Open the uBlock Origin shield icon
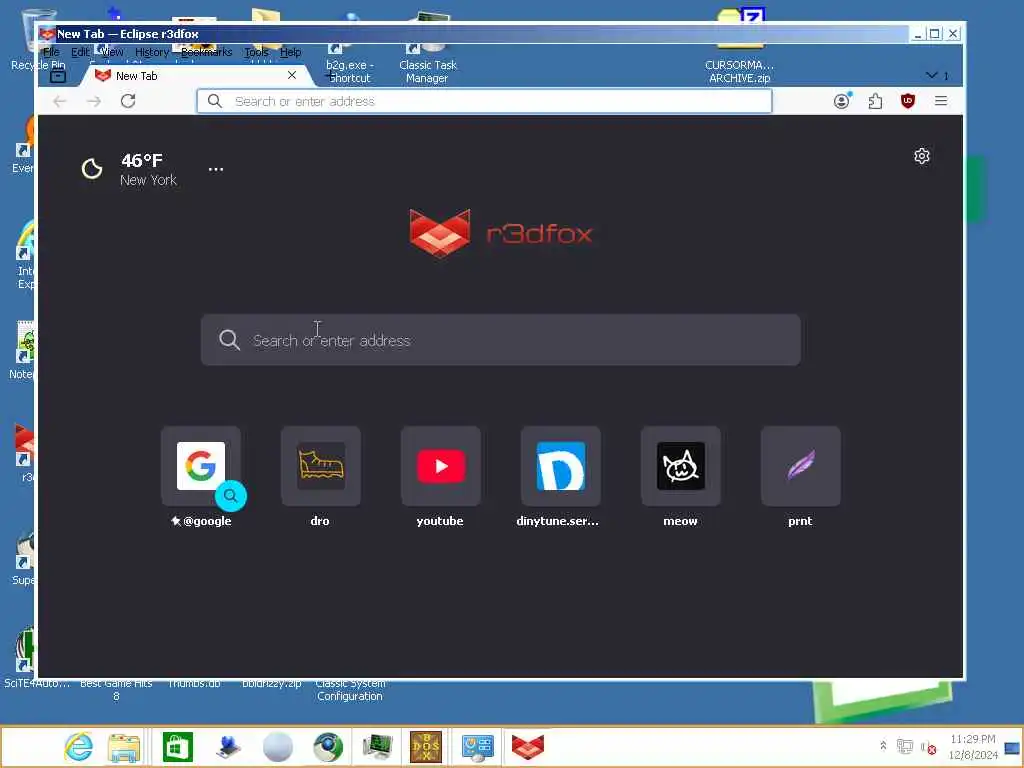This screenshot has width=1024, height=768. click(x=908, y=101)
